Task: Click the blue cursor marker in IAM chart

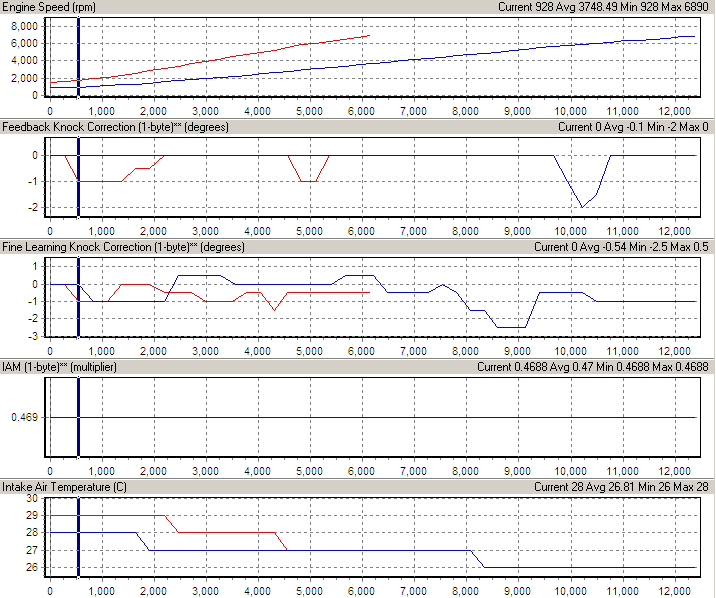Action: click(x=79, y=417)
